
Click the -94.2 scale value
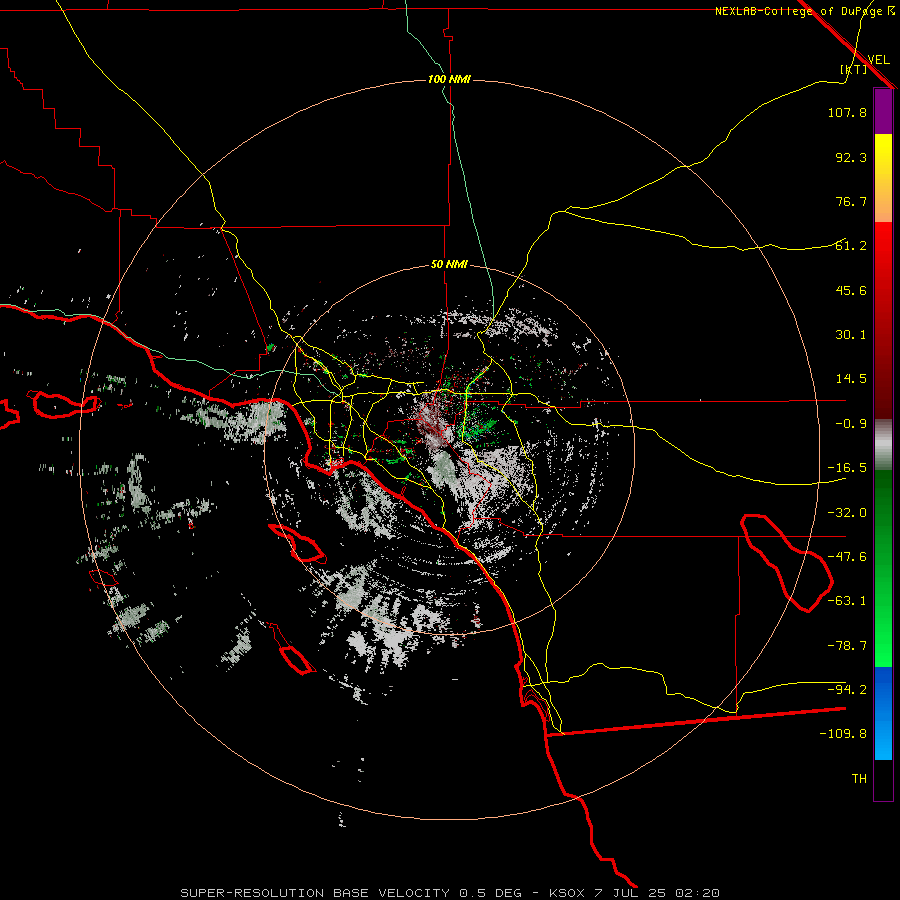click(x=847, y=689)
